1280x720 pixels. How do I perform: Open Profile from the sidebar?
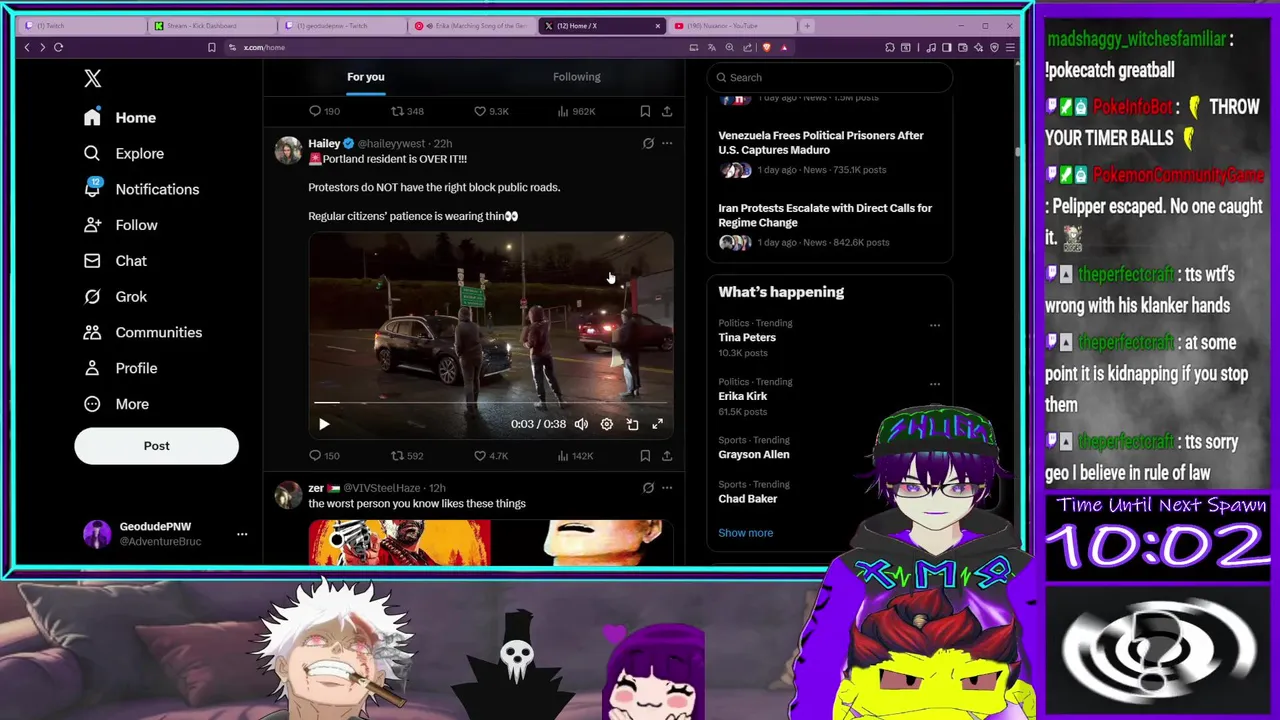pyautogui.click(x=121, y=368)
